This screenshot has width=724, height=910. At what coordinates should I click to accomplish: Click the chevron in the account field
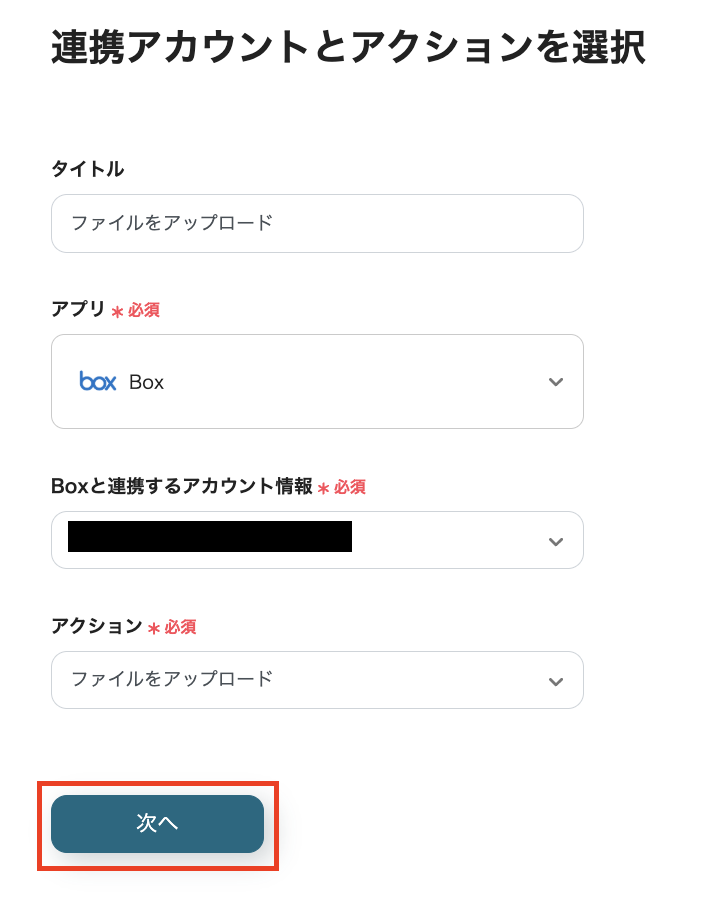(x=556, y=541)
